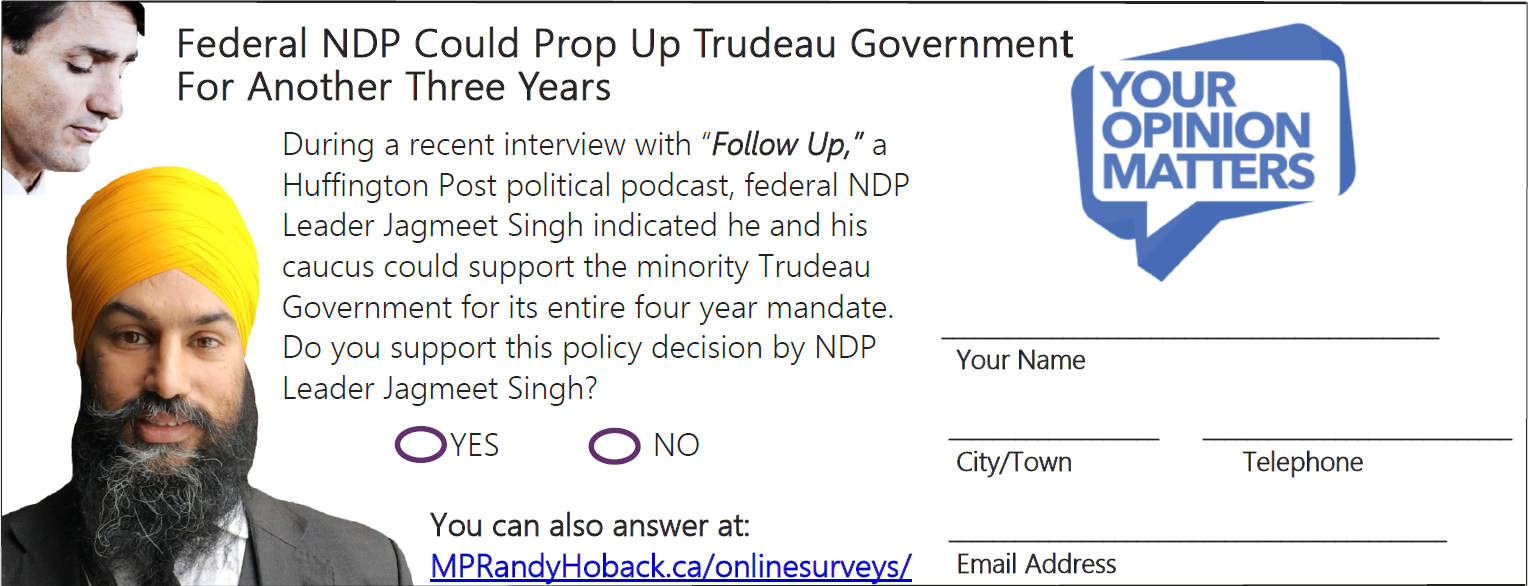Viewport: 1528px width, 586px height.
Task: Click the headline line For Another Three Years
Action: 393,87
